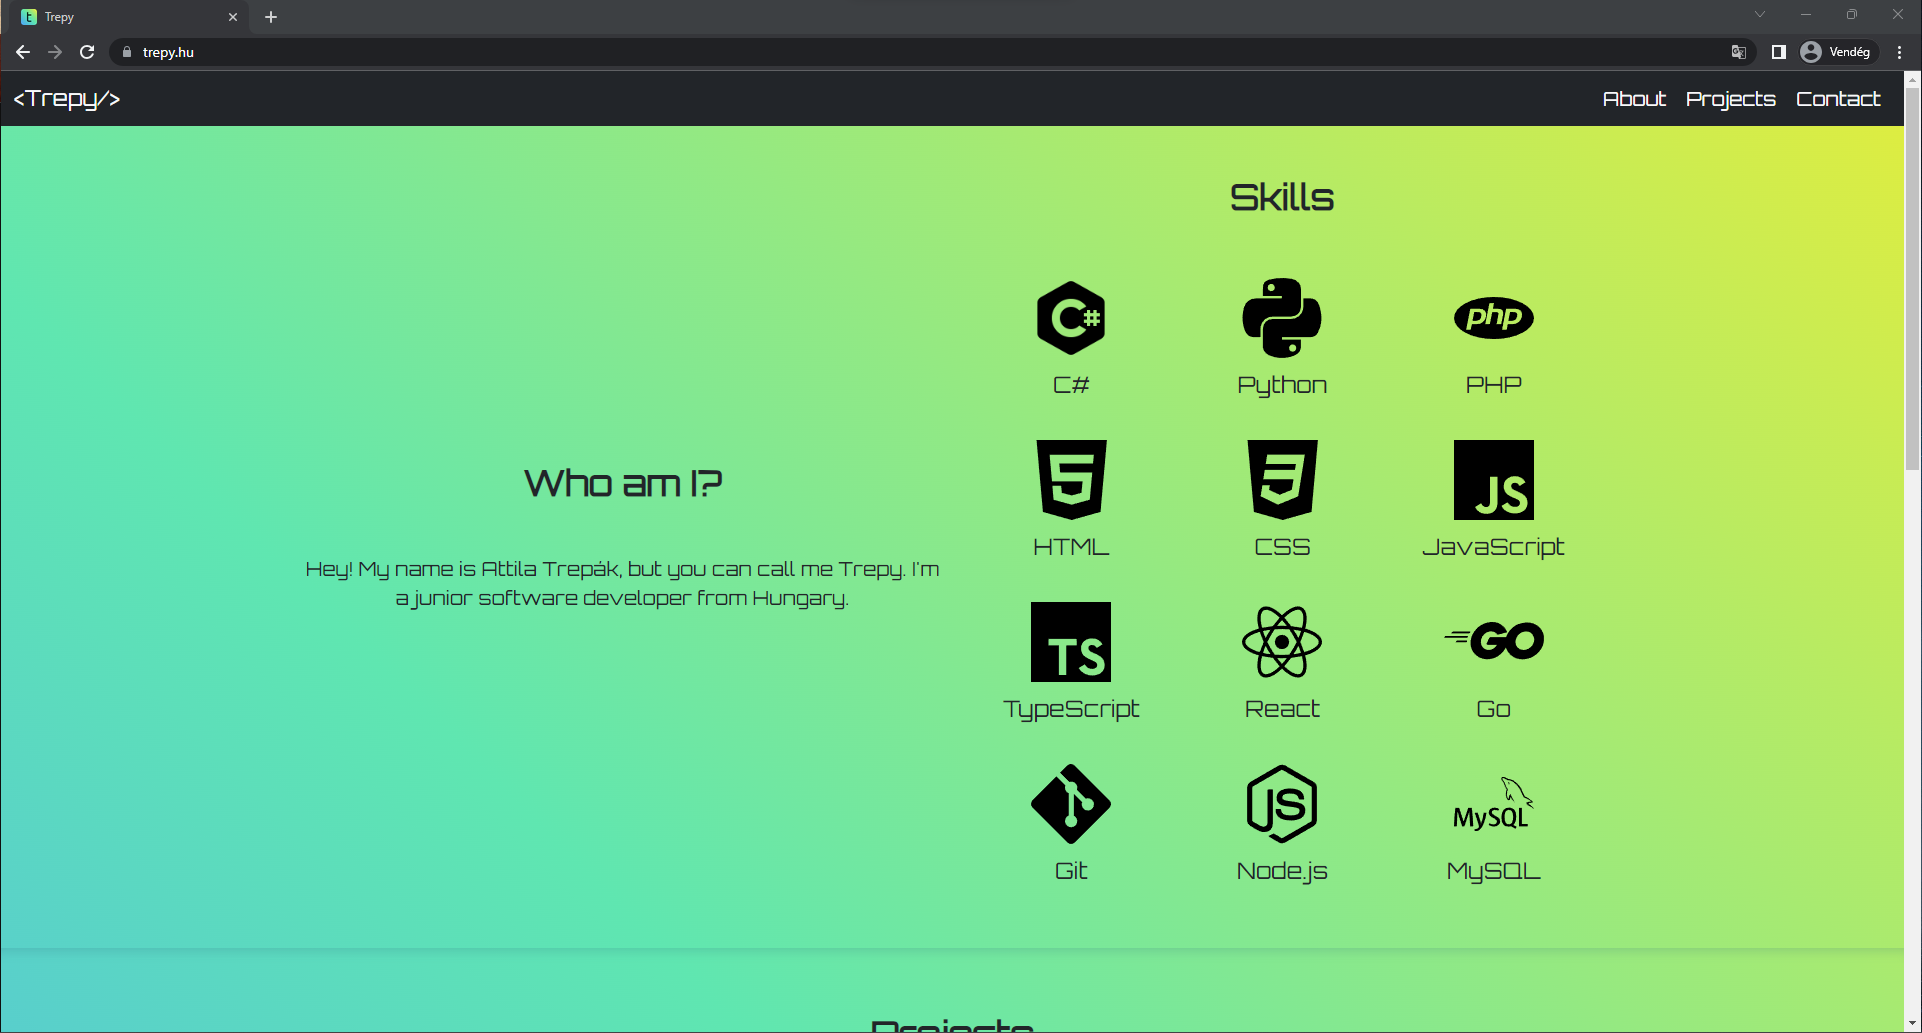
Task: Navigate to Contact section
Action: pos(1838,99)
